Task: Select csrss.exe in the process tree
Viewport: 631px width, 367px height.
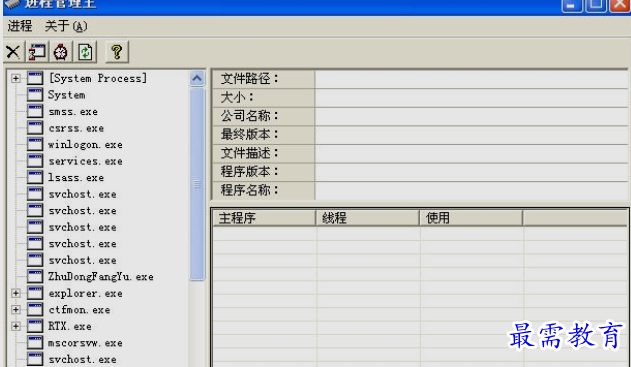Action: 76,128
